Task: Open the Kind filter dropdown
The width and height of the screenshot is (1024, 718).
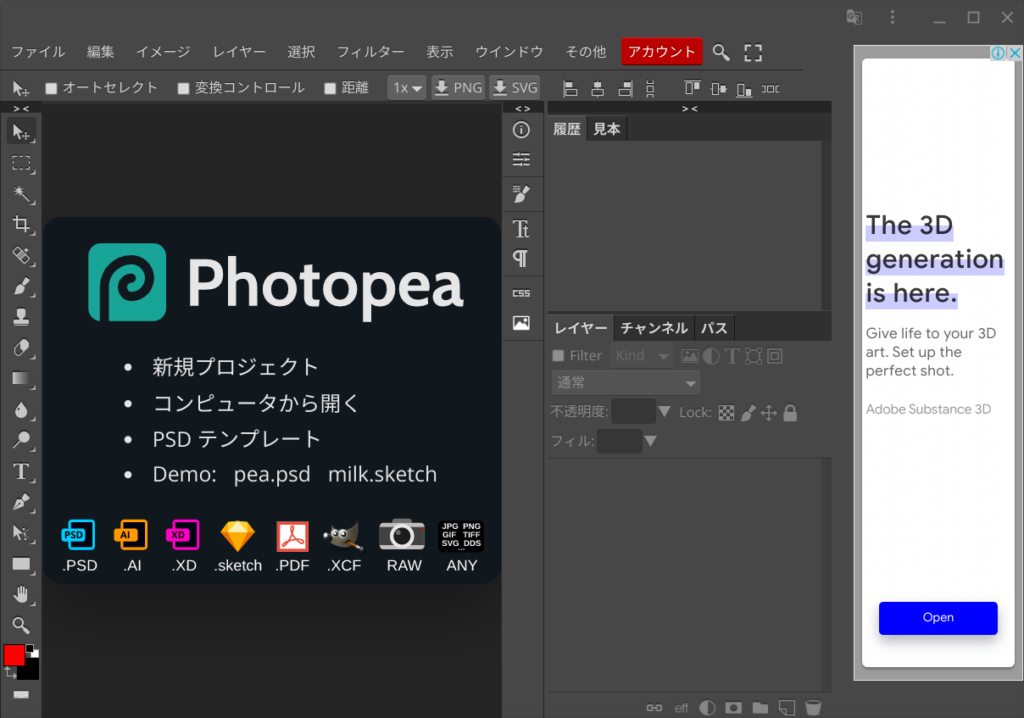Action: tap(641, 356)
